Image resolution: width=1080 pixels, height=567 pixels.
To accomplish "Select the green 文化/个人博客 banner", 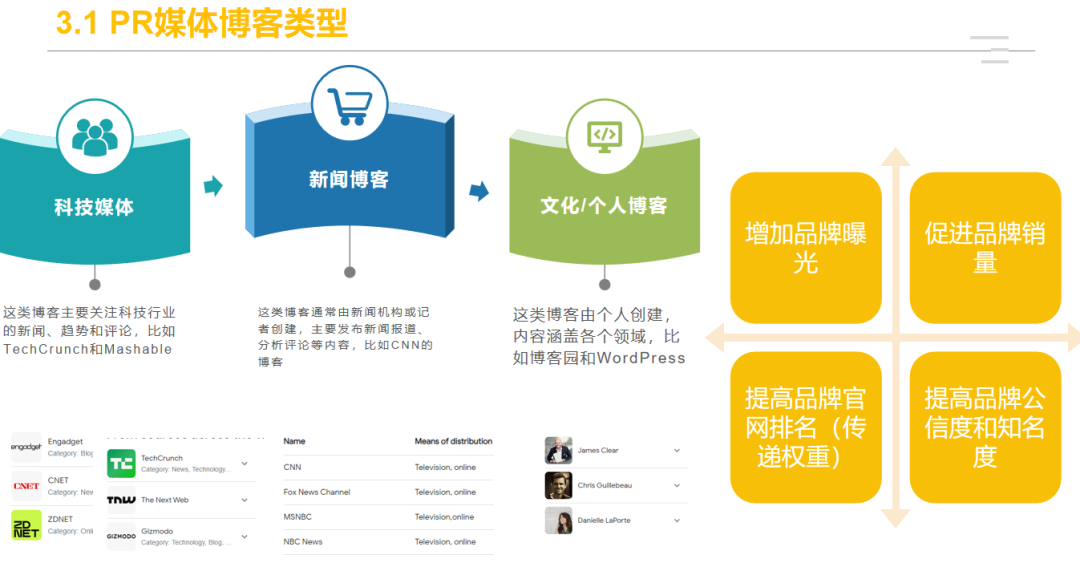I will point(605,196).
